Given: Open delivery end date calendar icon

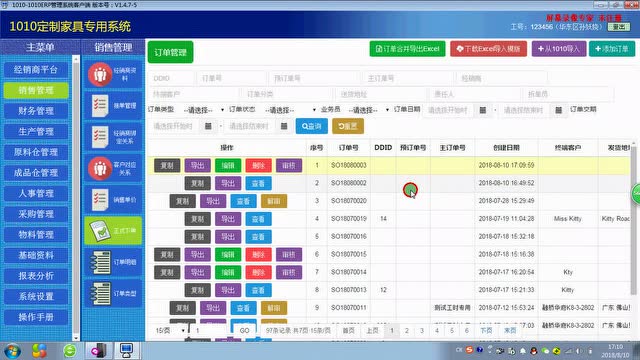Looking at the screenshot, I should tap(284, 126).
